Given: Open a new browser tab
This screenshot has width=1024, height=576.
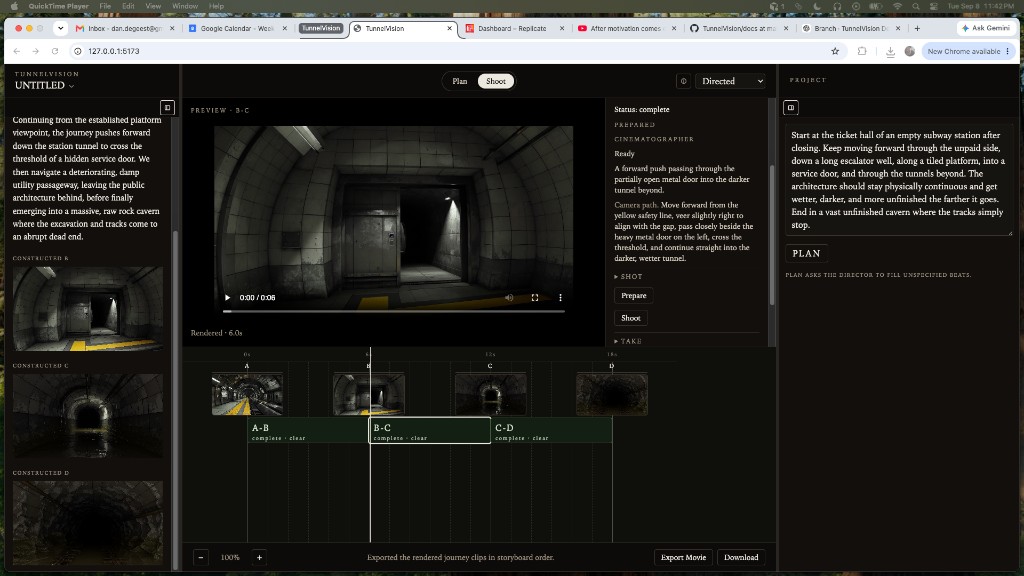Looking at the screenshot, I should (x=918, y=28).
